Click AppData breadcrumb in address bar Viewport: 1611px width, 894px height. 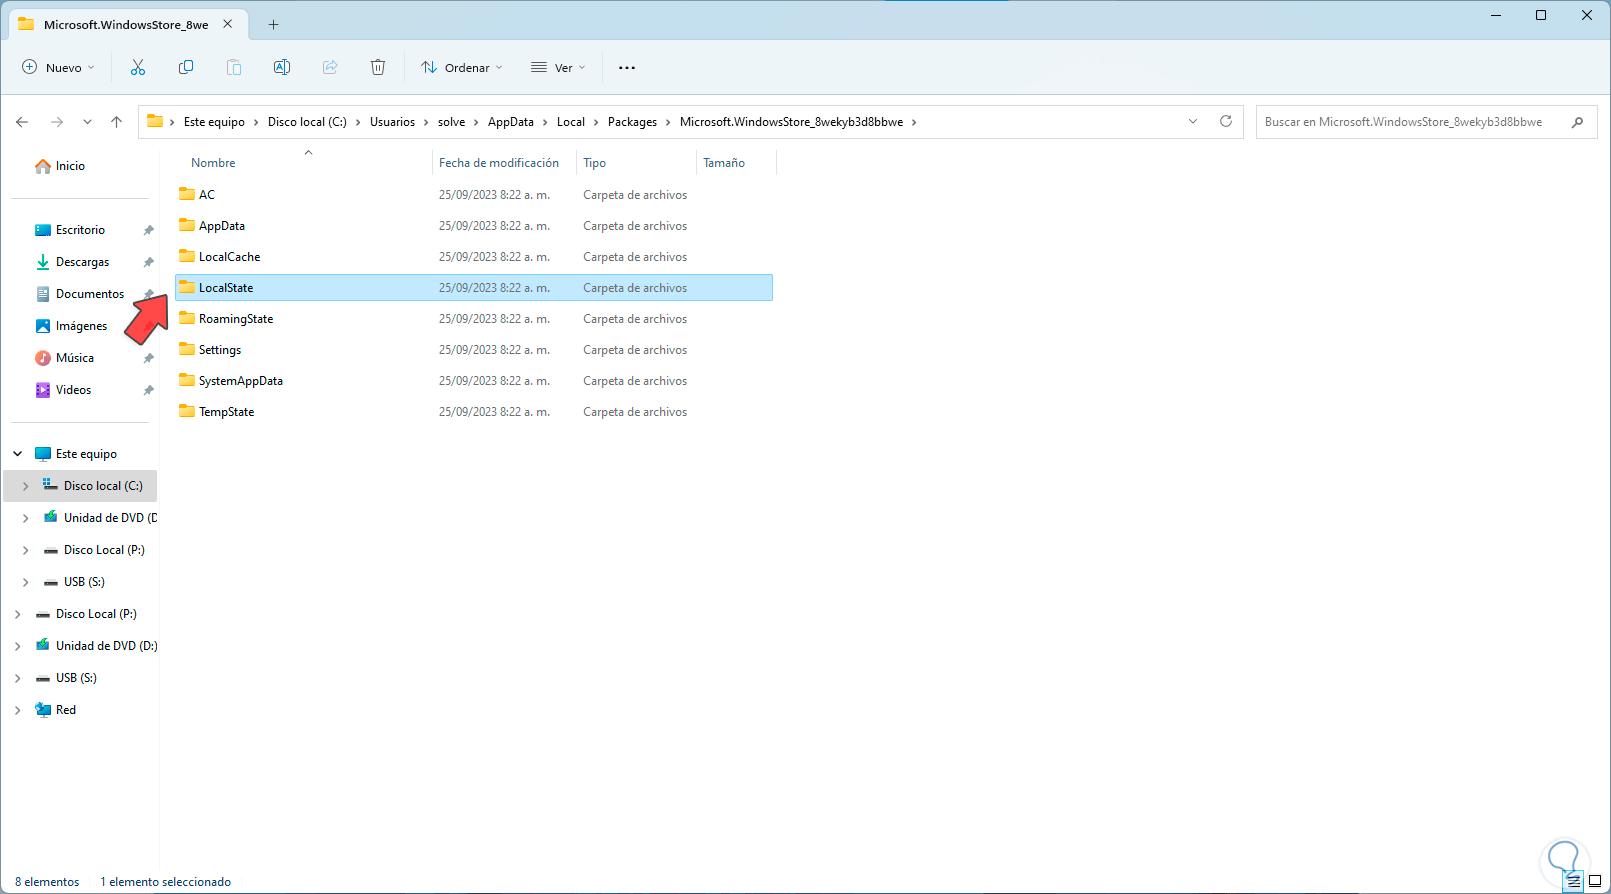tap(511, 122)
